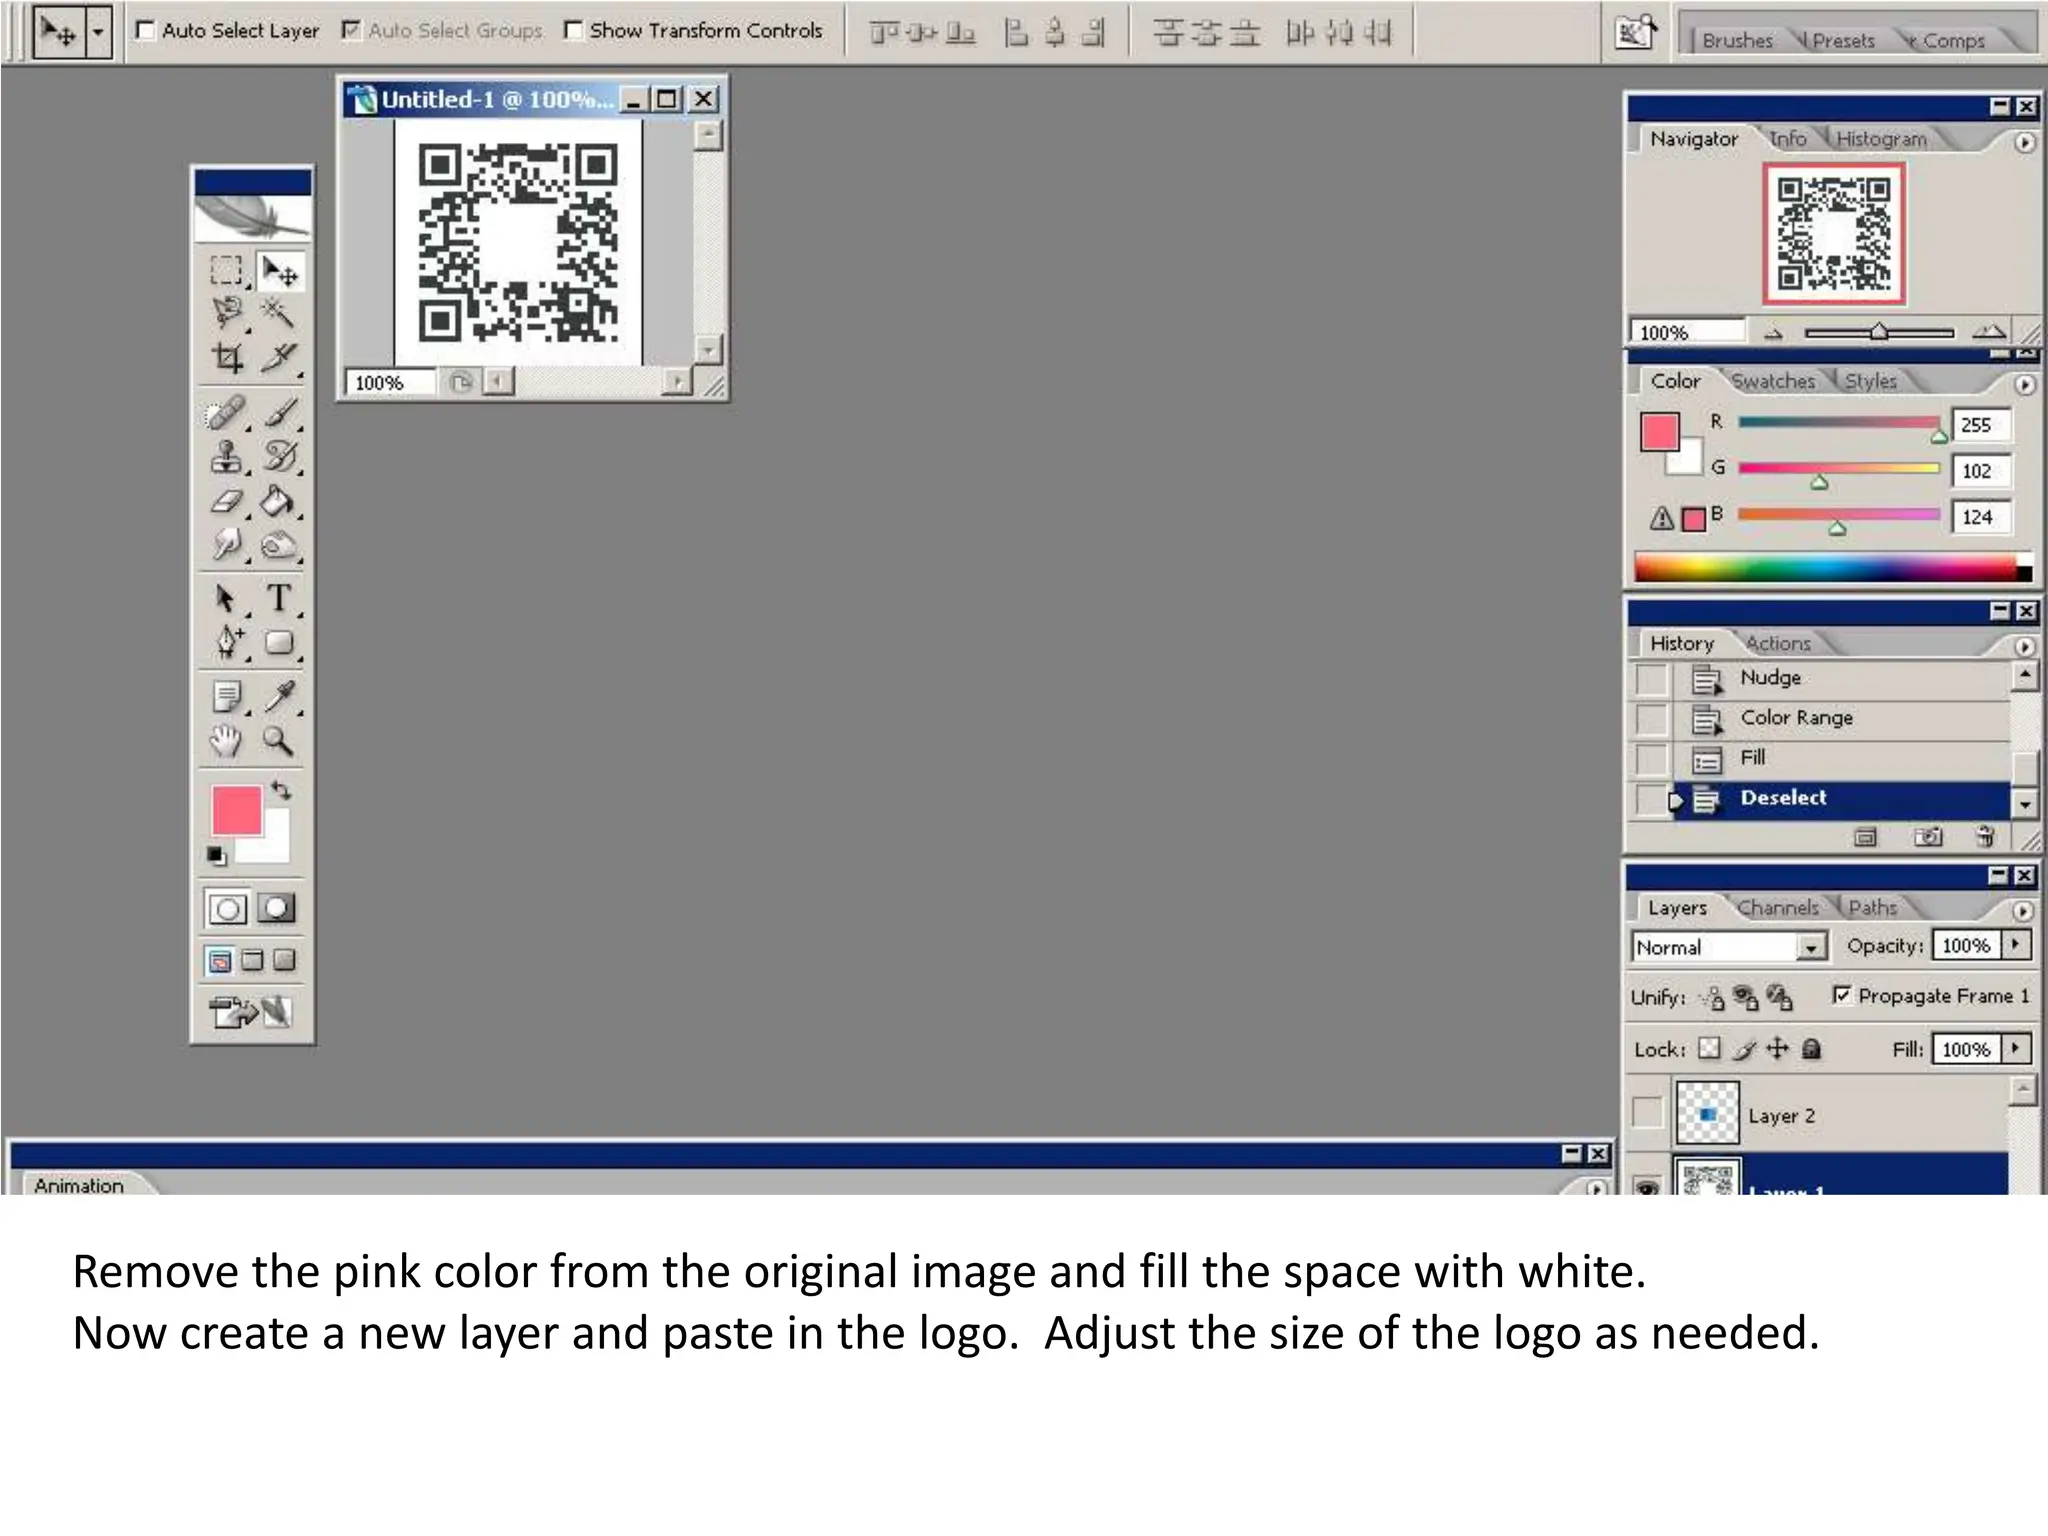Open the Brushes tab in palette well
This screenshot has height=1536, width=2048.
click(1737, 41)
